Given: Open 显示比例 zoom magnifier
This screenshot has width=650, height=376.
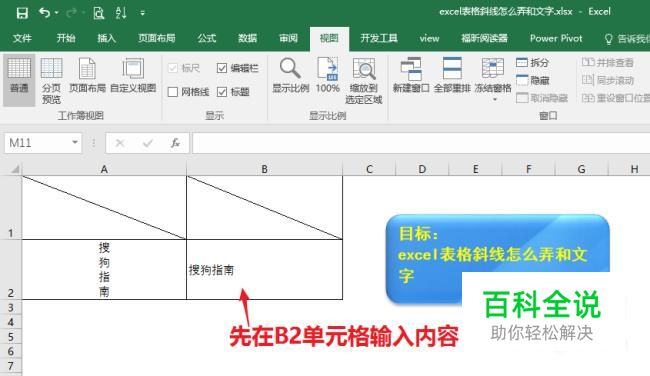Looking at the screenshot, I should point(290,75).
